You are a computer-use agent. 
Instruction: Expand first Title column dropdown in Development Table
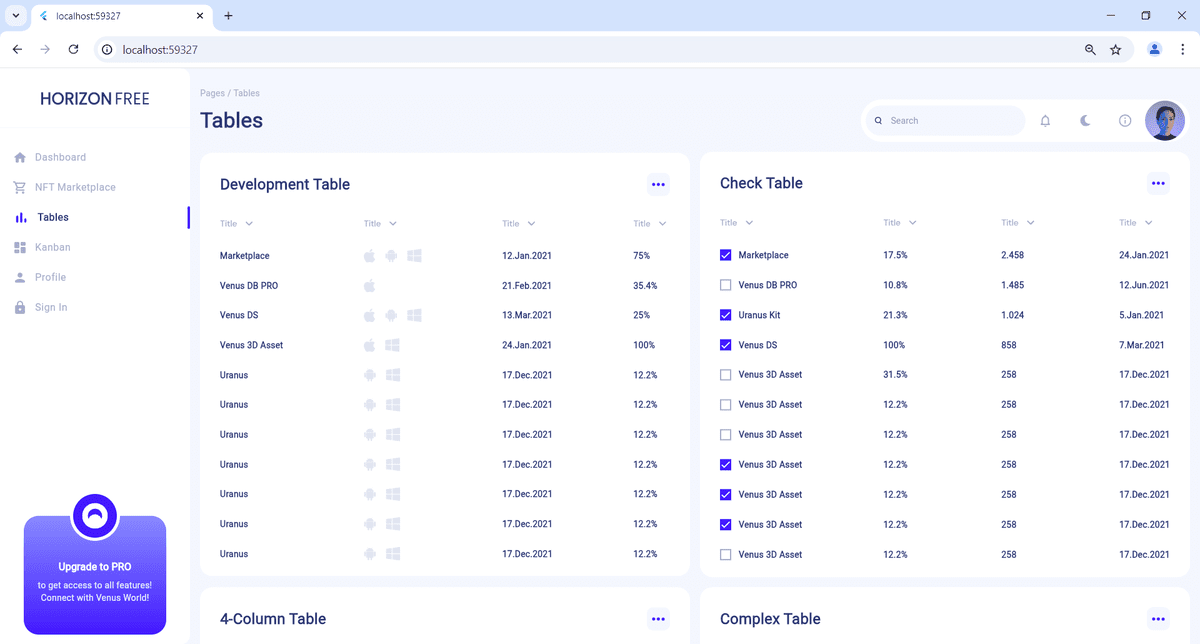[x=249, y=224]
